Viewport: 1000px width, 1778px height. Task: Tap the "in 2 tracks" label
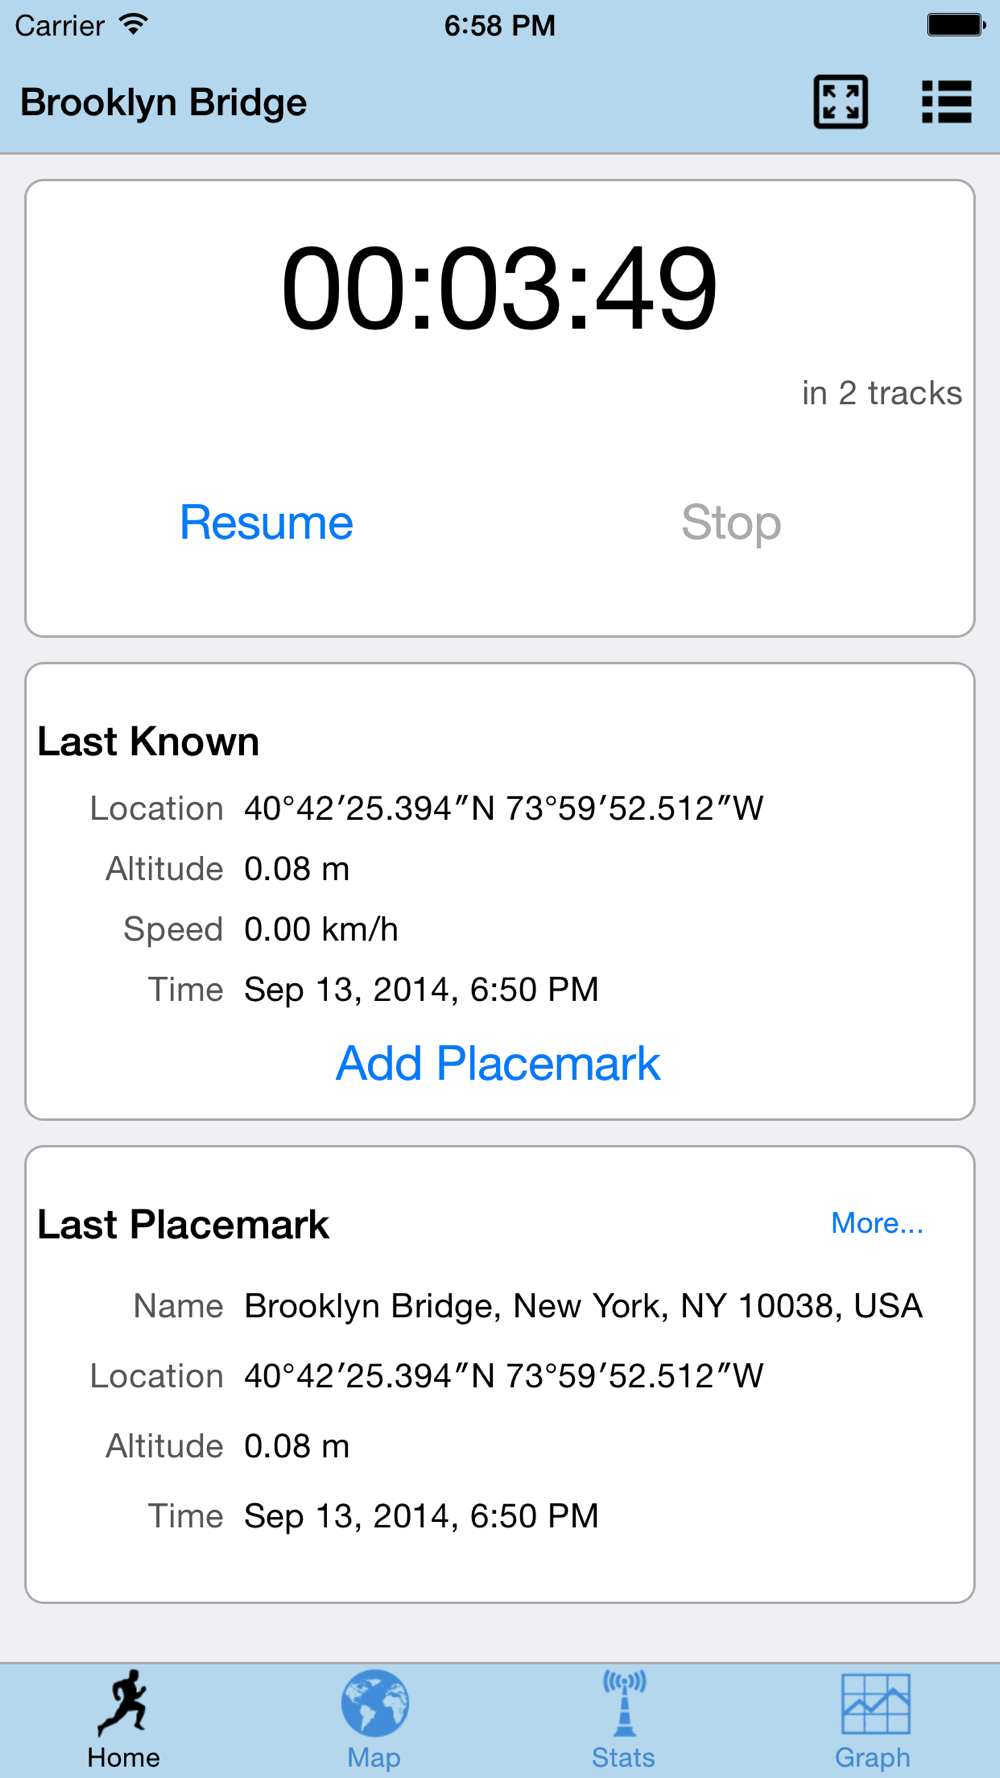click(x=881, y=393)
